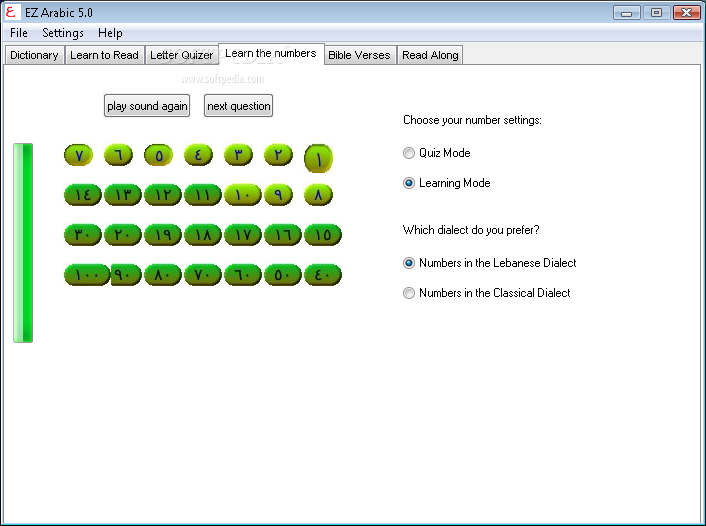This screenshot has height=526, width=706.
Task: Click the Arabic number 10 button
Action: pos(243,195)
